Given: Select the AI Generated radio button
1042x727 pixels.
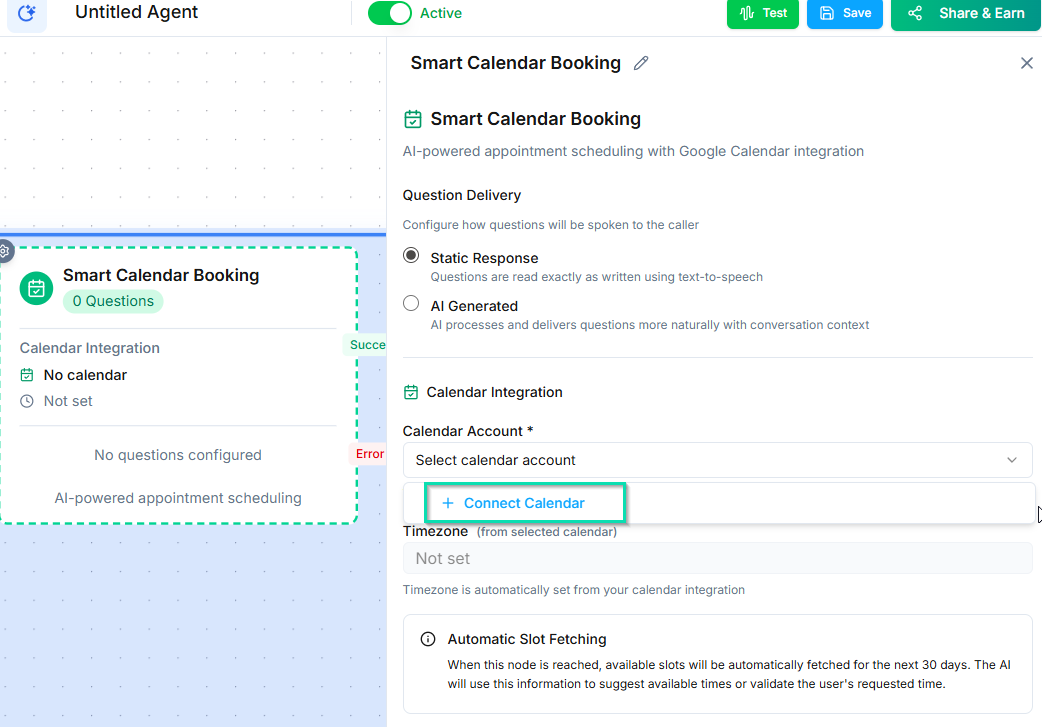Looking at the screenshot, I should (410, 303).
